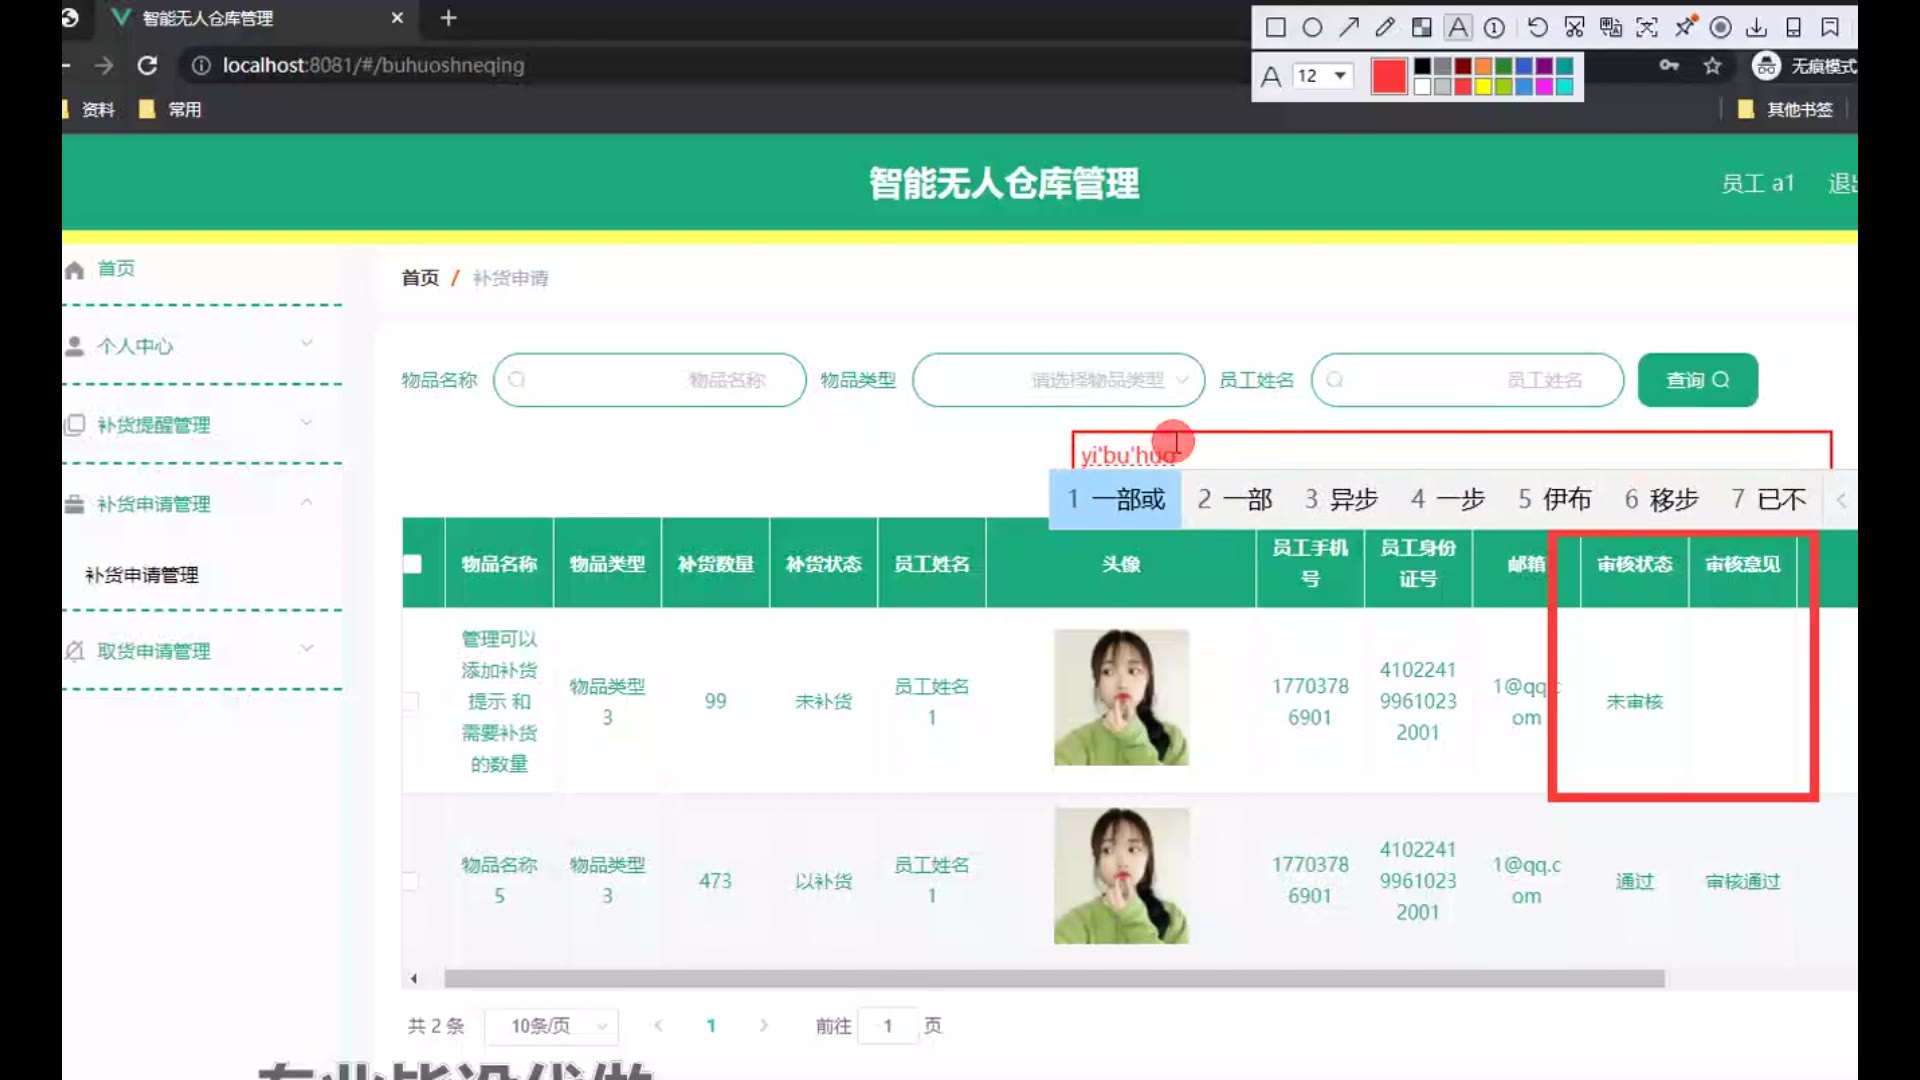Screen dimensions: 1920x1080
Task: Click the undo annotation icon
Action: (1538, 27)
